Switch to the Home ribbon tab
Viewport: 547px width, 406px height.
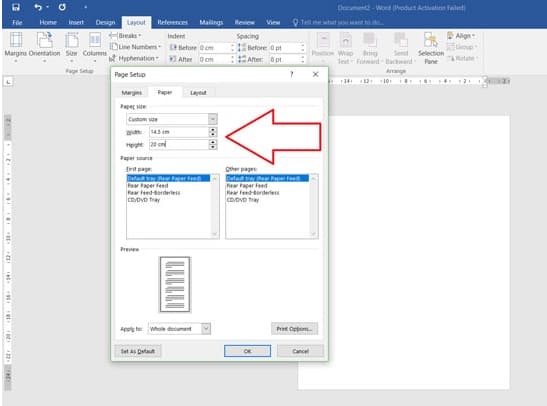tap(48, 22)
